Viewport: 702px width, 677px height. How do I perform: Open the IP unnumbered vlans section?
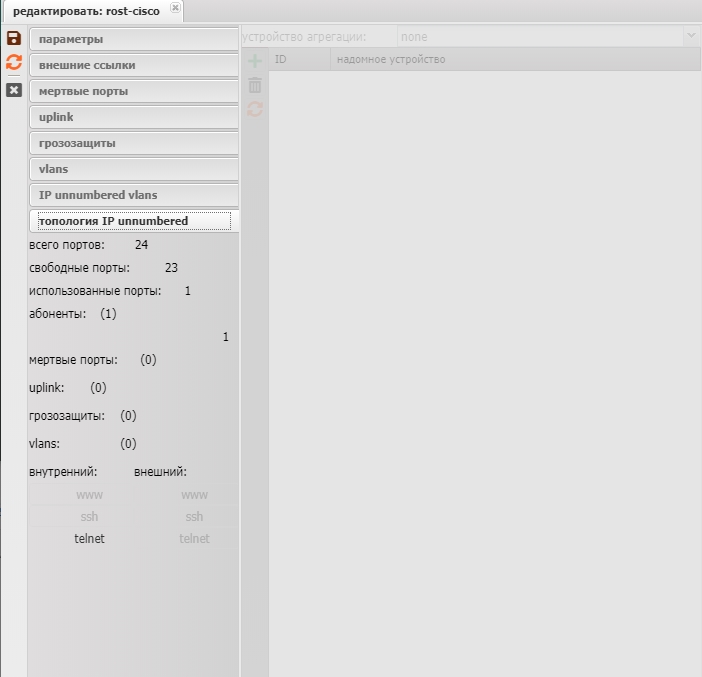click(134, 195)
